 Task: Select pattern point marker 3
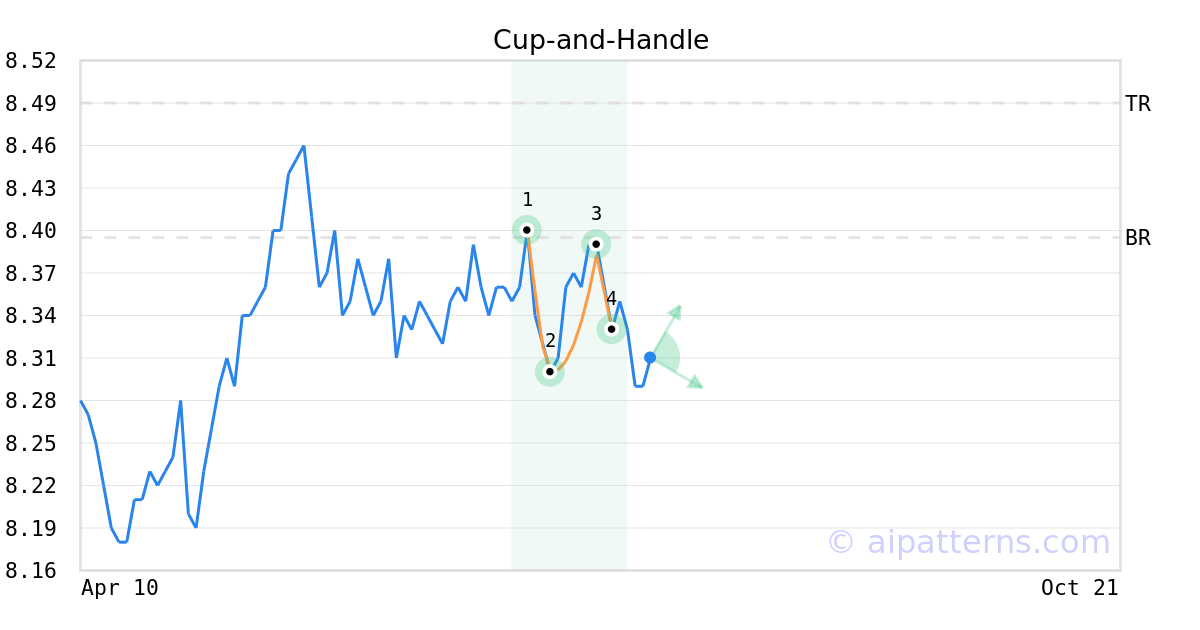click(596, 244)
